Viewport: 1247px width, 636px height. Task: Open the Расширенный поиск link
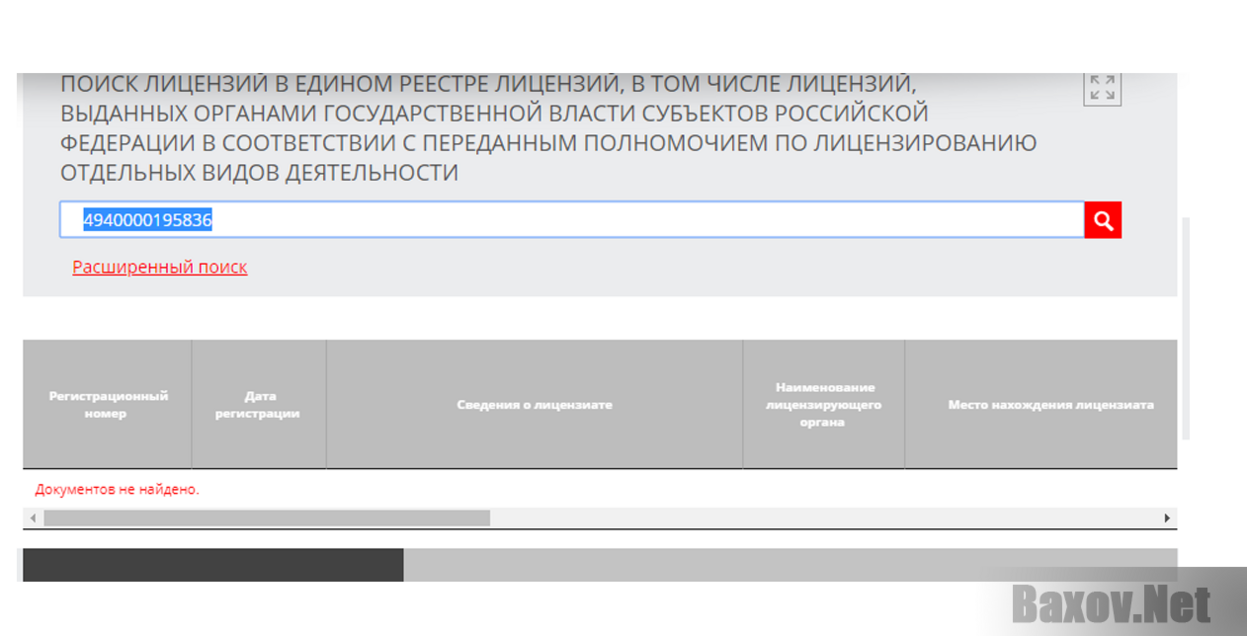point(159,267)
